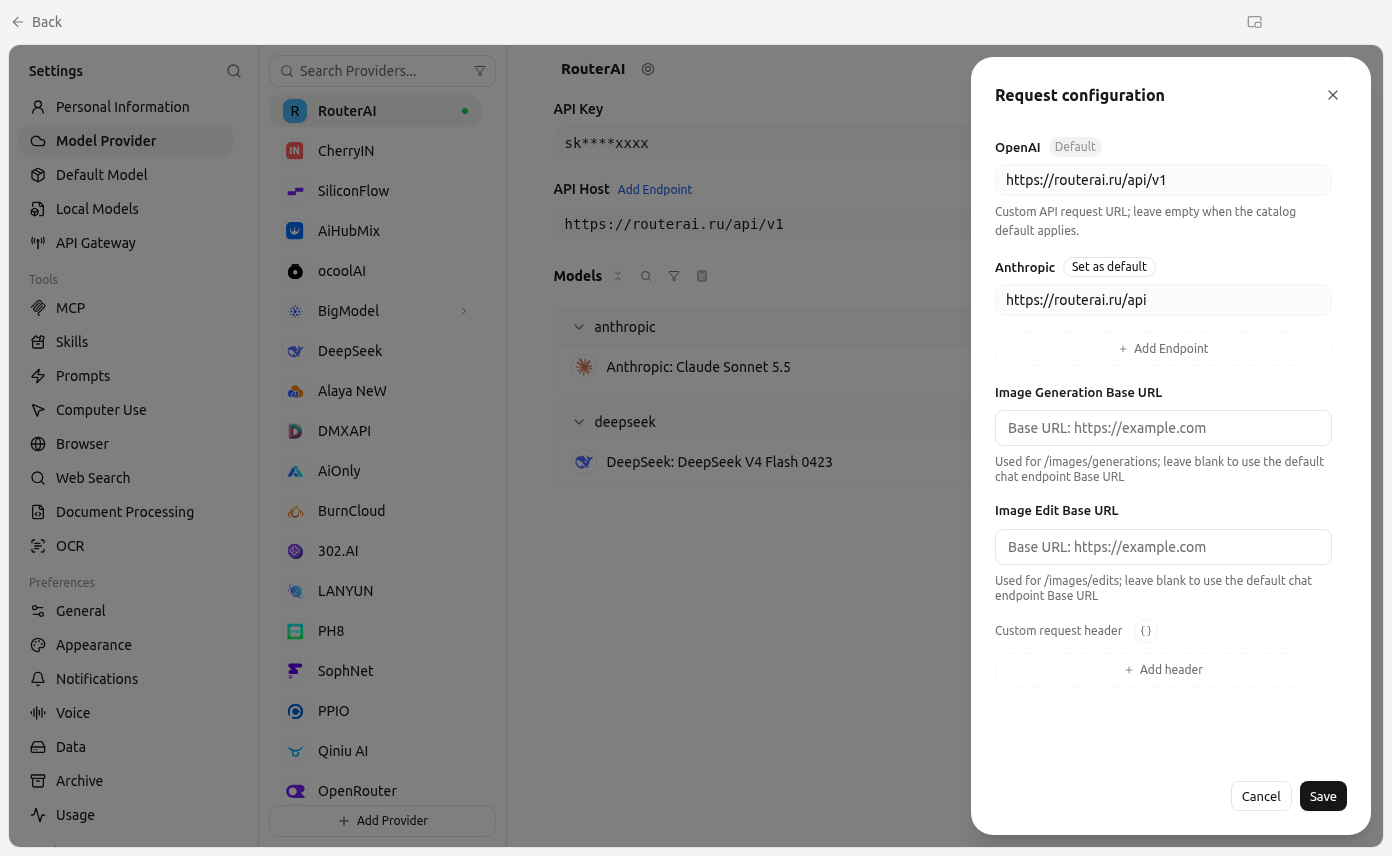Click the Image Edit Base URL field
This screenshot has height=856, width=1392.
[x=1163, y=547]
